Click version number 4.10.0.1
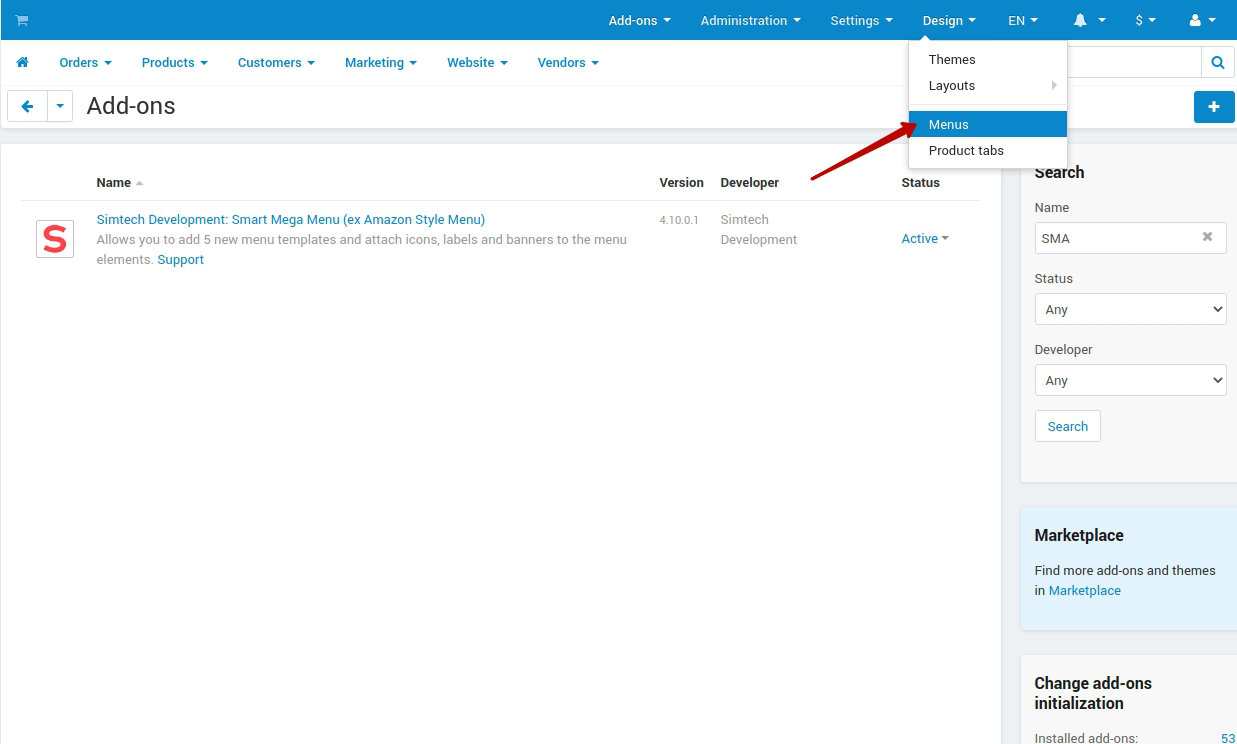The width and height of the screenshot is (1237, 744). [679, 219]
